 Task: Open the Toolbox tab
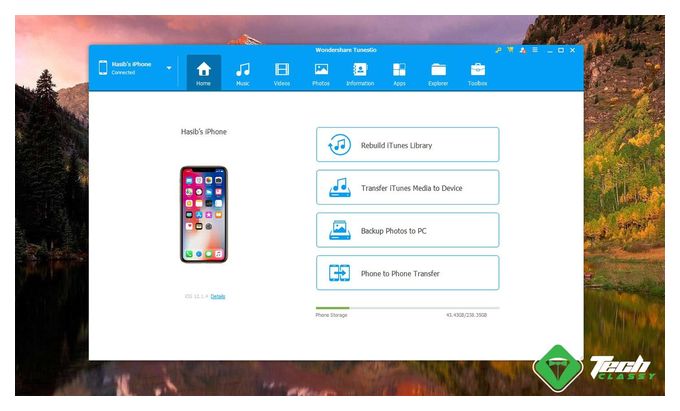477,72
